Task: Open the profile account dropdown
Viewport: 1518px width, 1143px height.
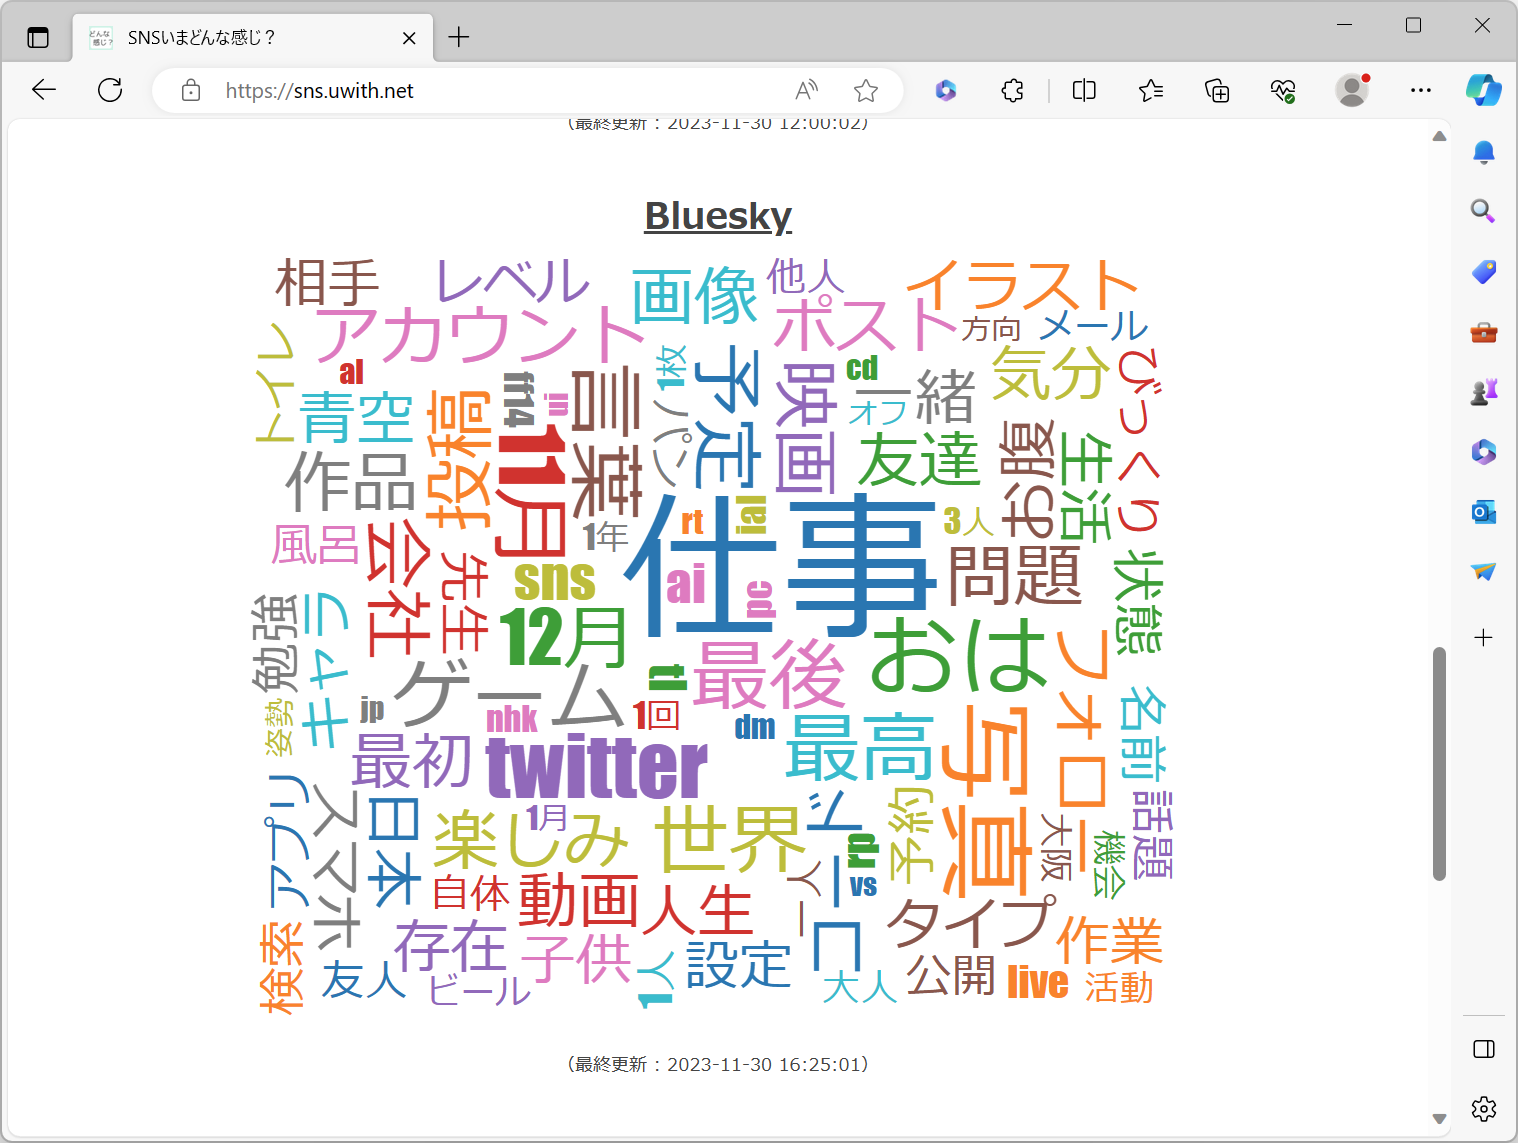Action: click(x=1352, y=90)
